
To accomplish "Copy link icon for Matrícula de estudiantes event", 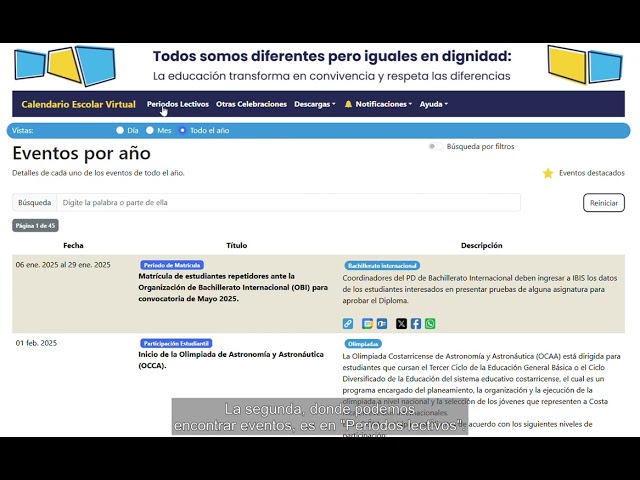I will point(348,324).
